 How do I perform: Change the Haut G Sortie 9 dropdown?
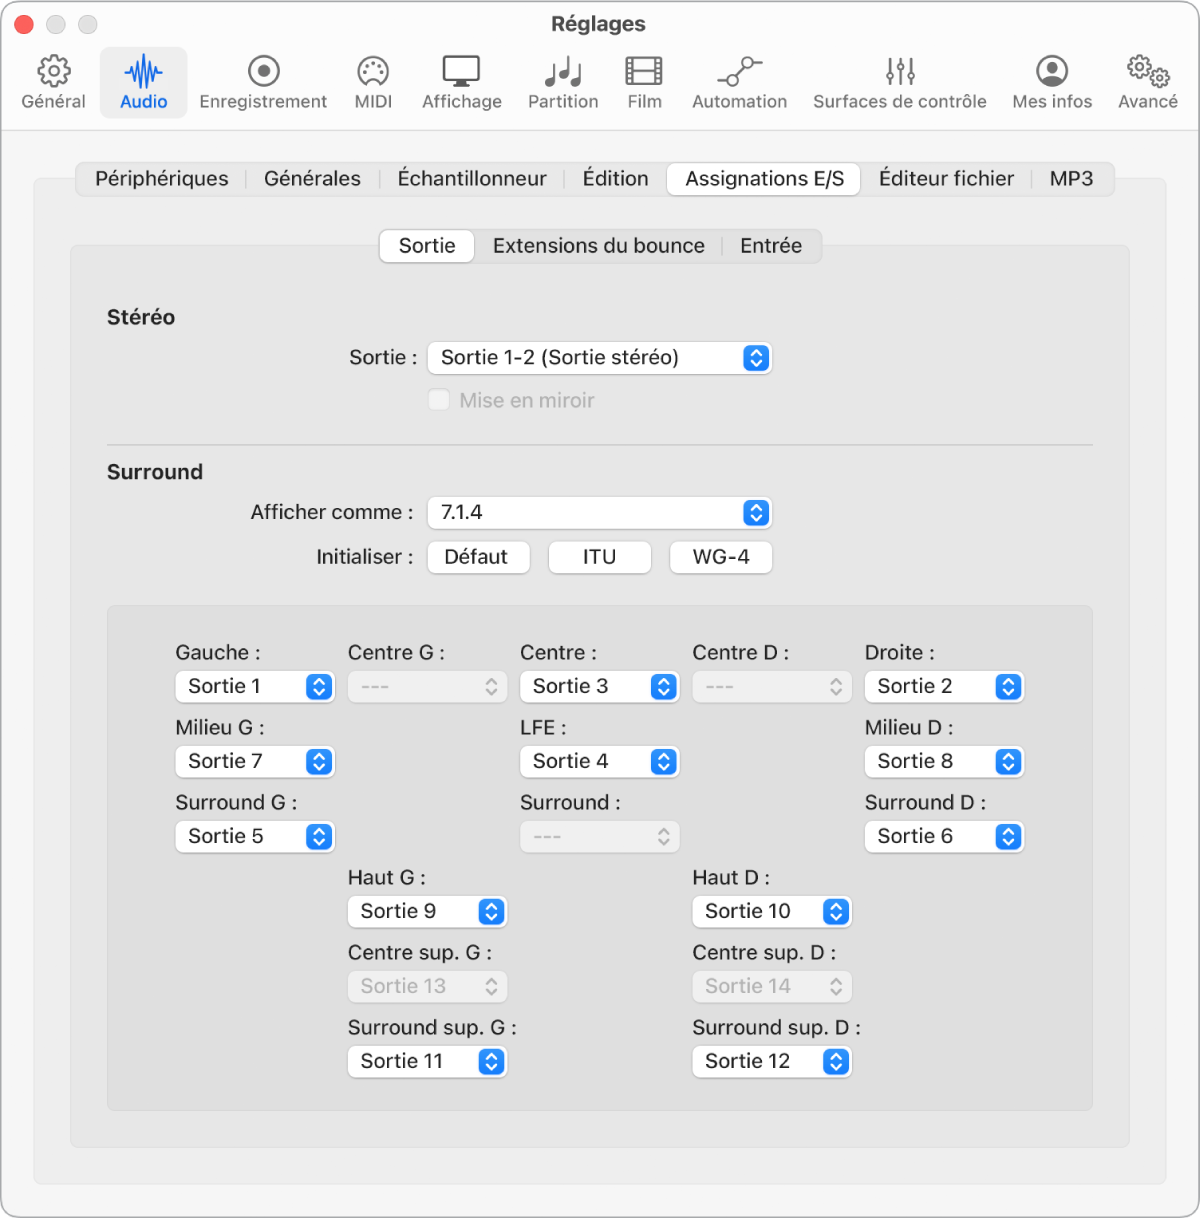[x=427, y=912]
